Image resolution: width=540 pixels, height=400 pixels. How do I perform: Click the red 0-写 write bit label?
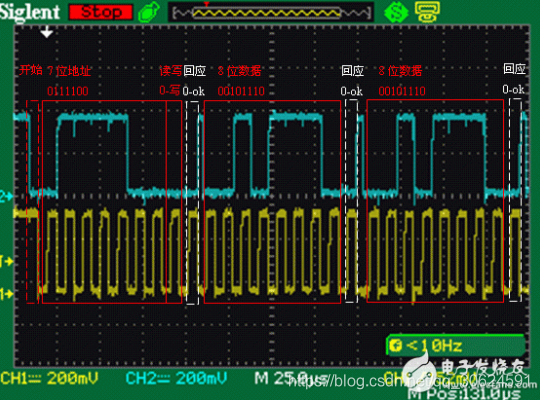click(169, 90)
